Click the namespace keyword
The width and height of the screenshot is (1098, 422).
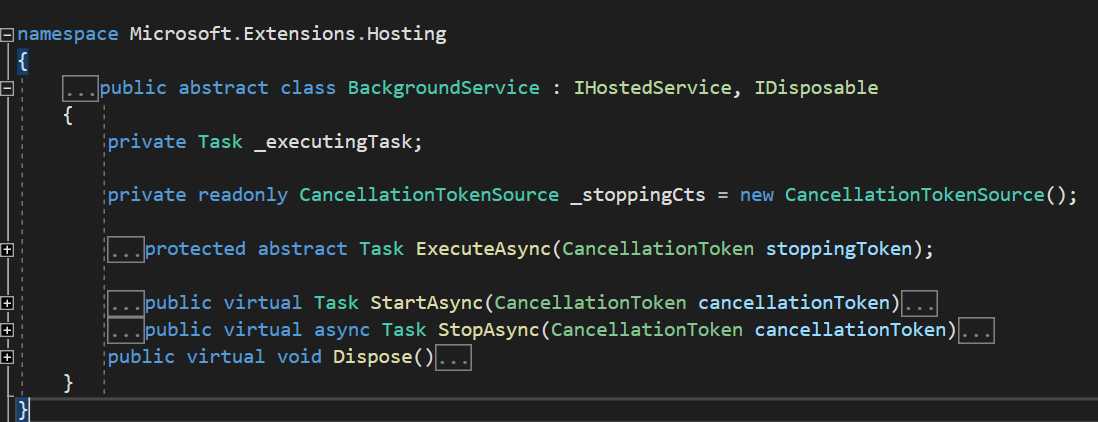pyautogui.click(x=68, y=34)
